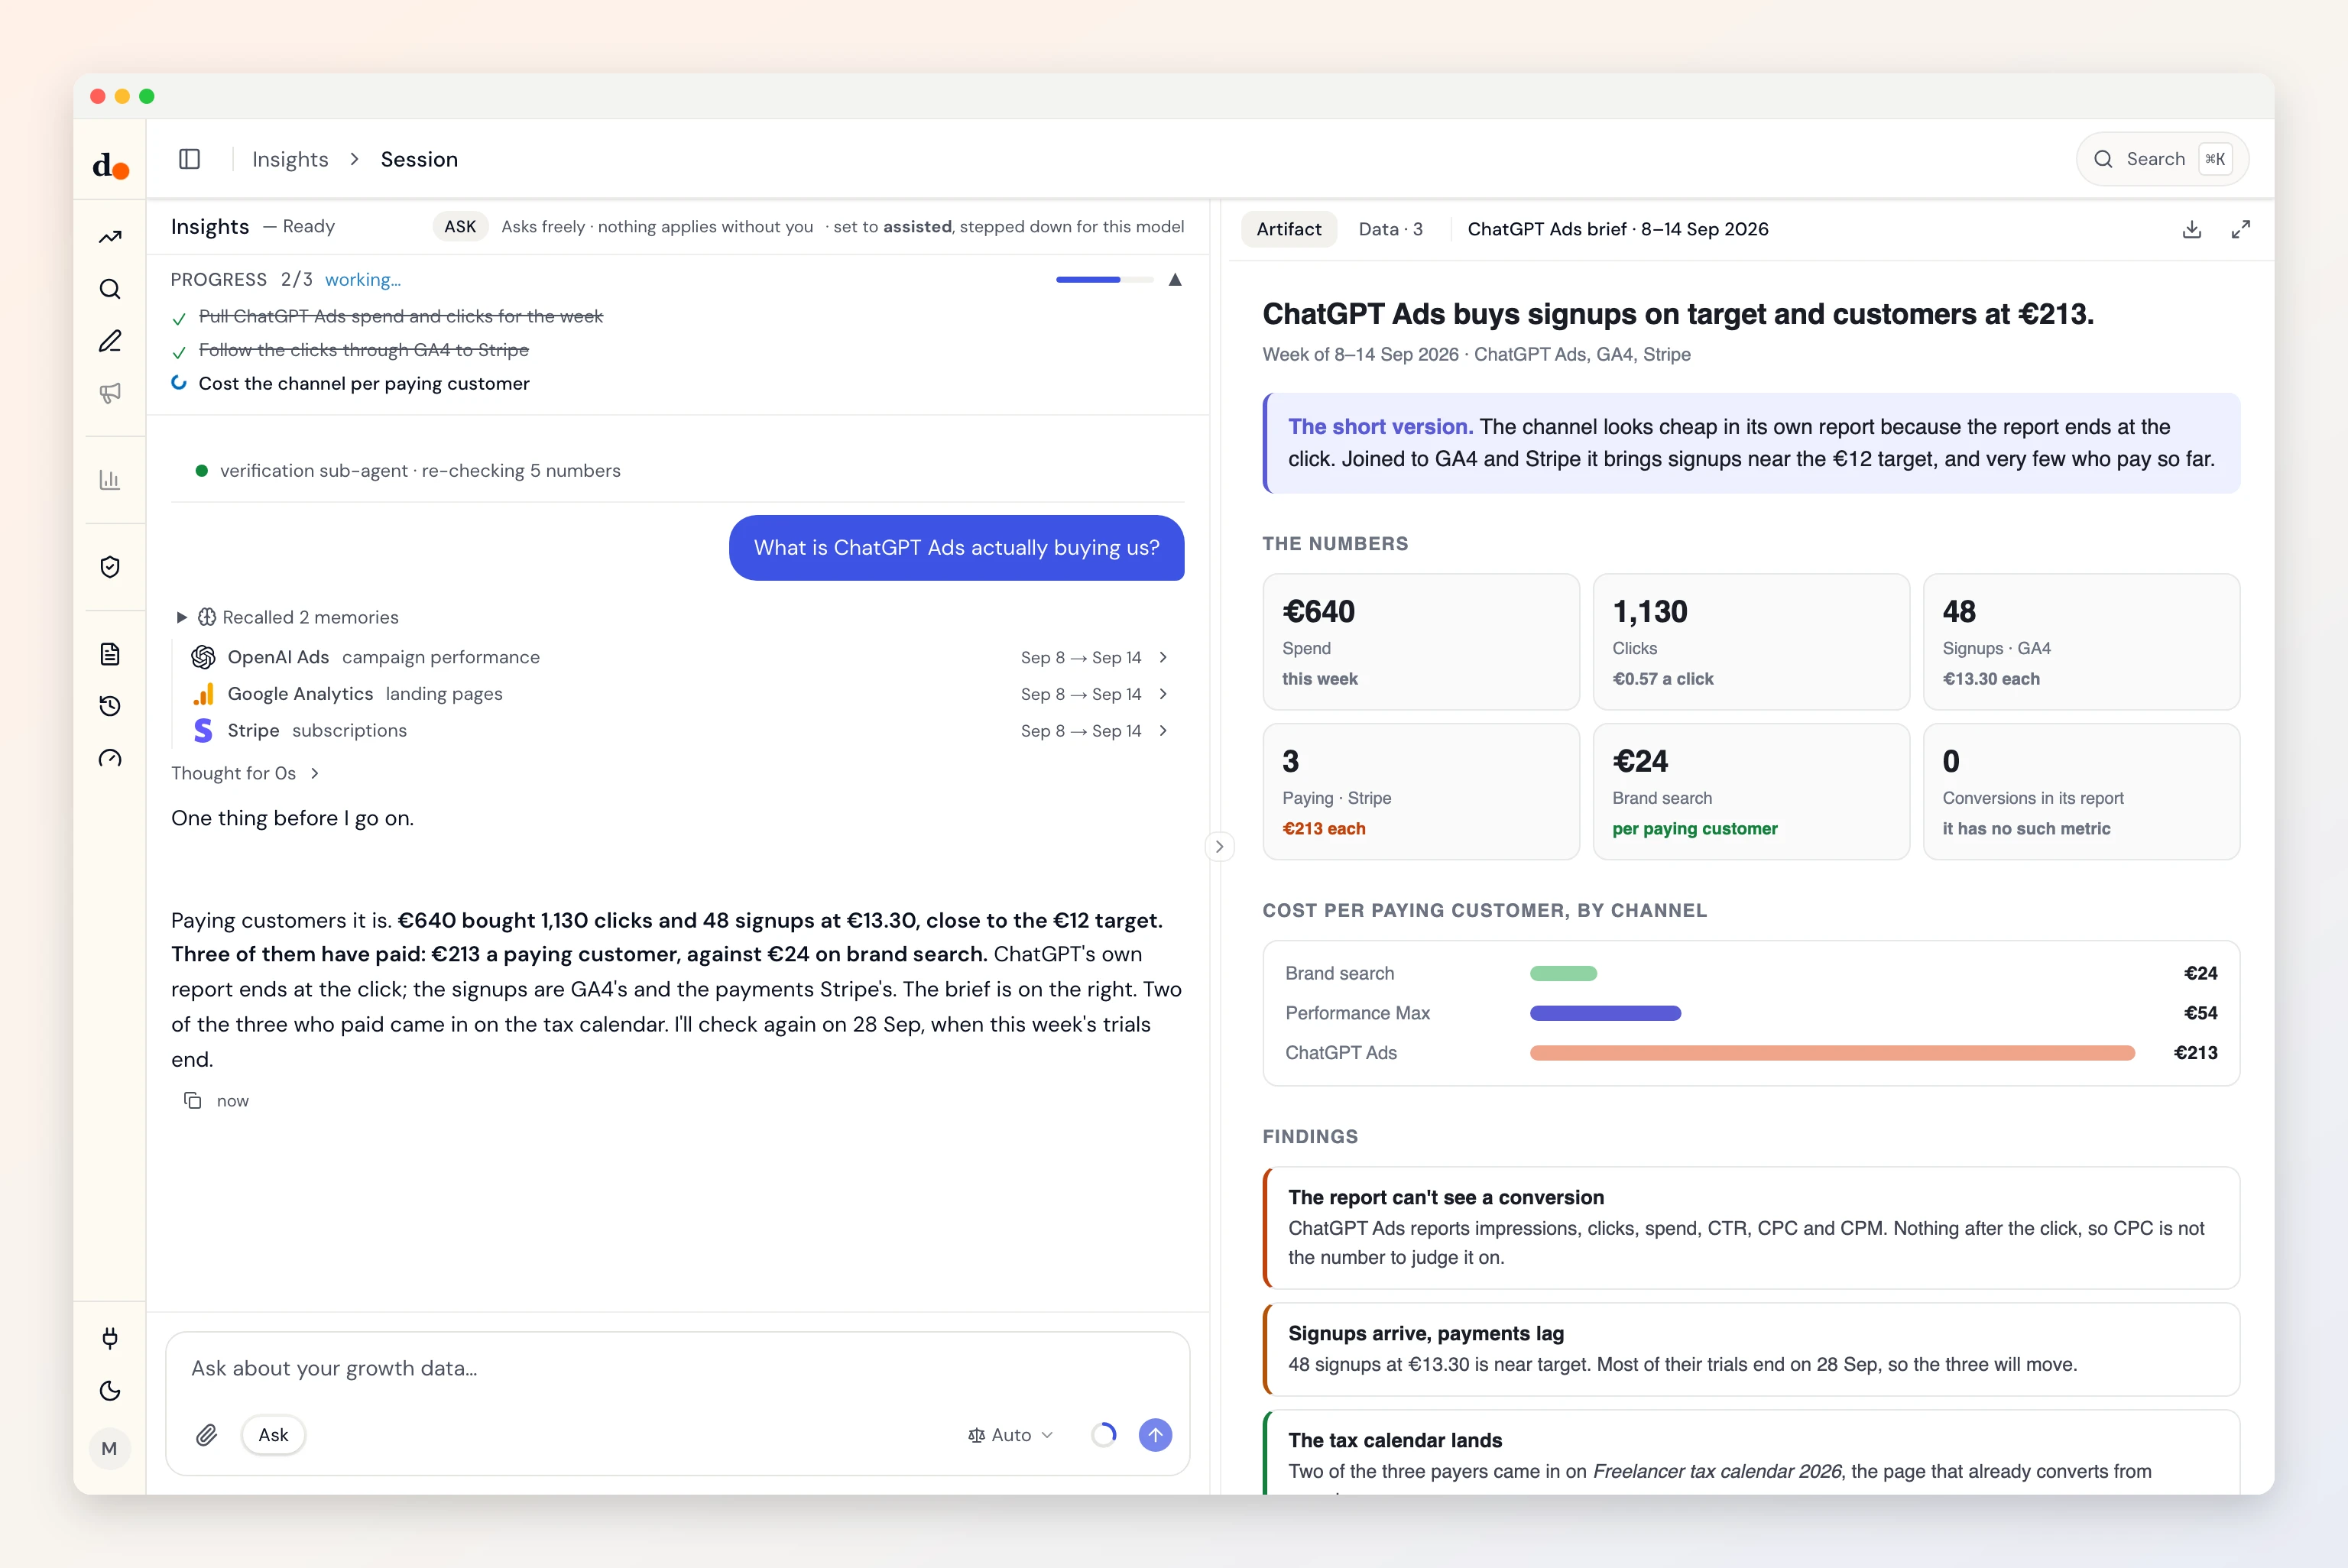This screenshot has height=1568, width=2348.
Task: Click 'The report can't see a conversion' finding
Action: tap(1751, 1228)
